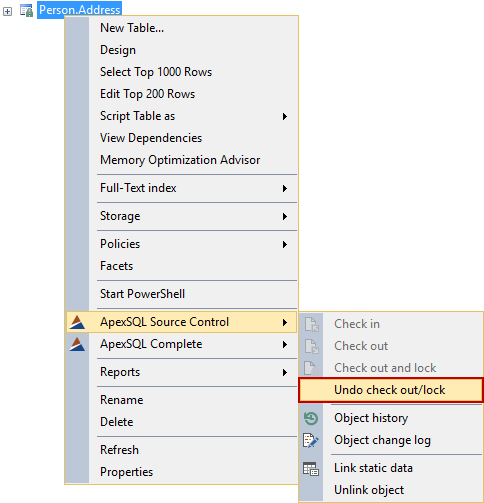The width and height of the screenshot is (484, 503).
Task: Select Unlink object from submenu
Action: coord(369,490)
